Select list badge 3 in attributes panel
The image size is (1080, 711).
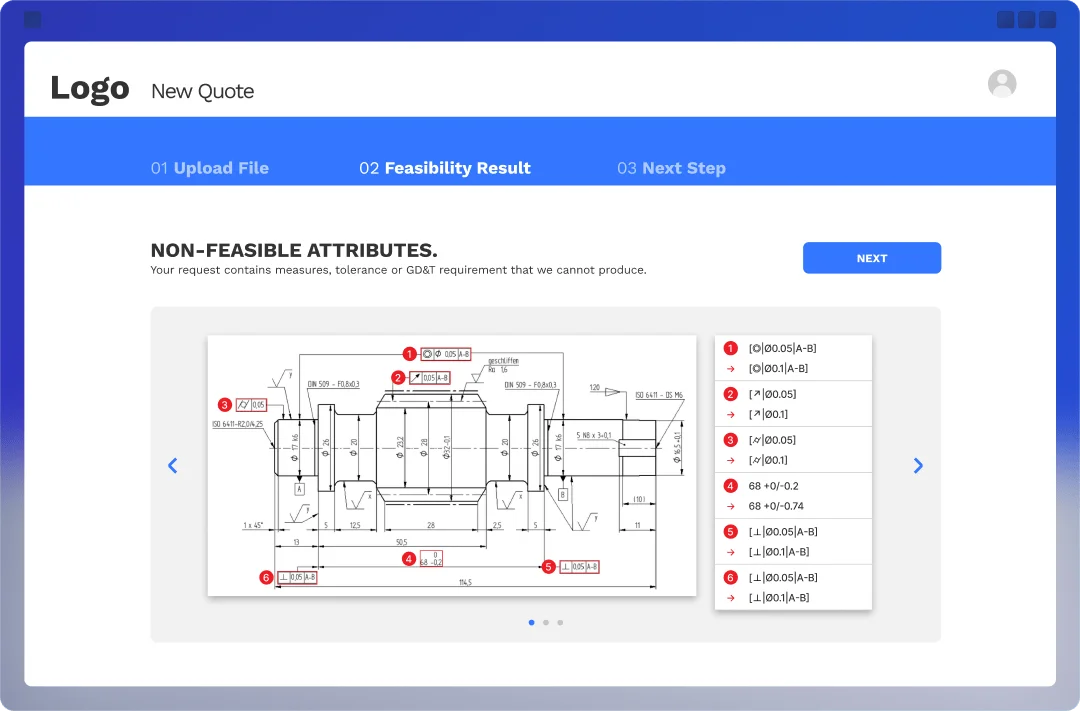[x=731, y=440]
